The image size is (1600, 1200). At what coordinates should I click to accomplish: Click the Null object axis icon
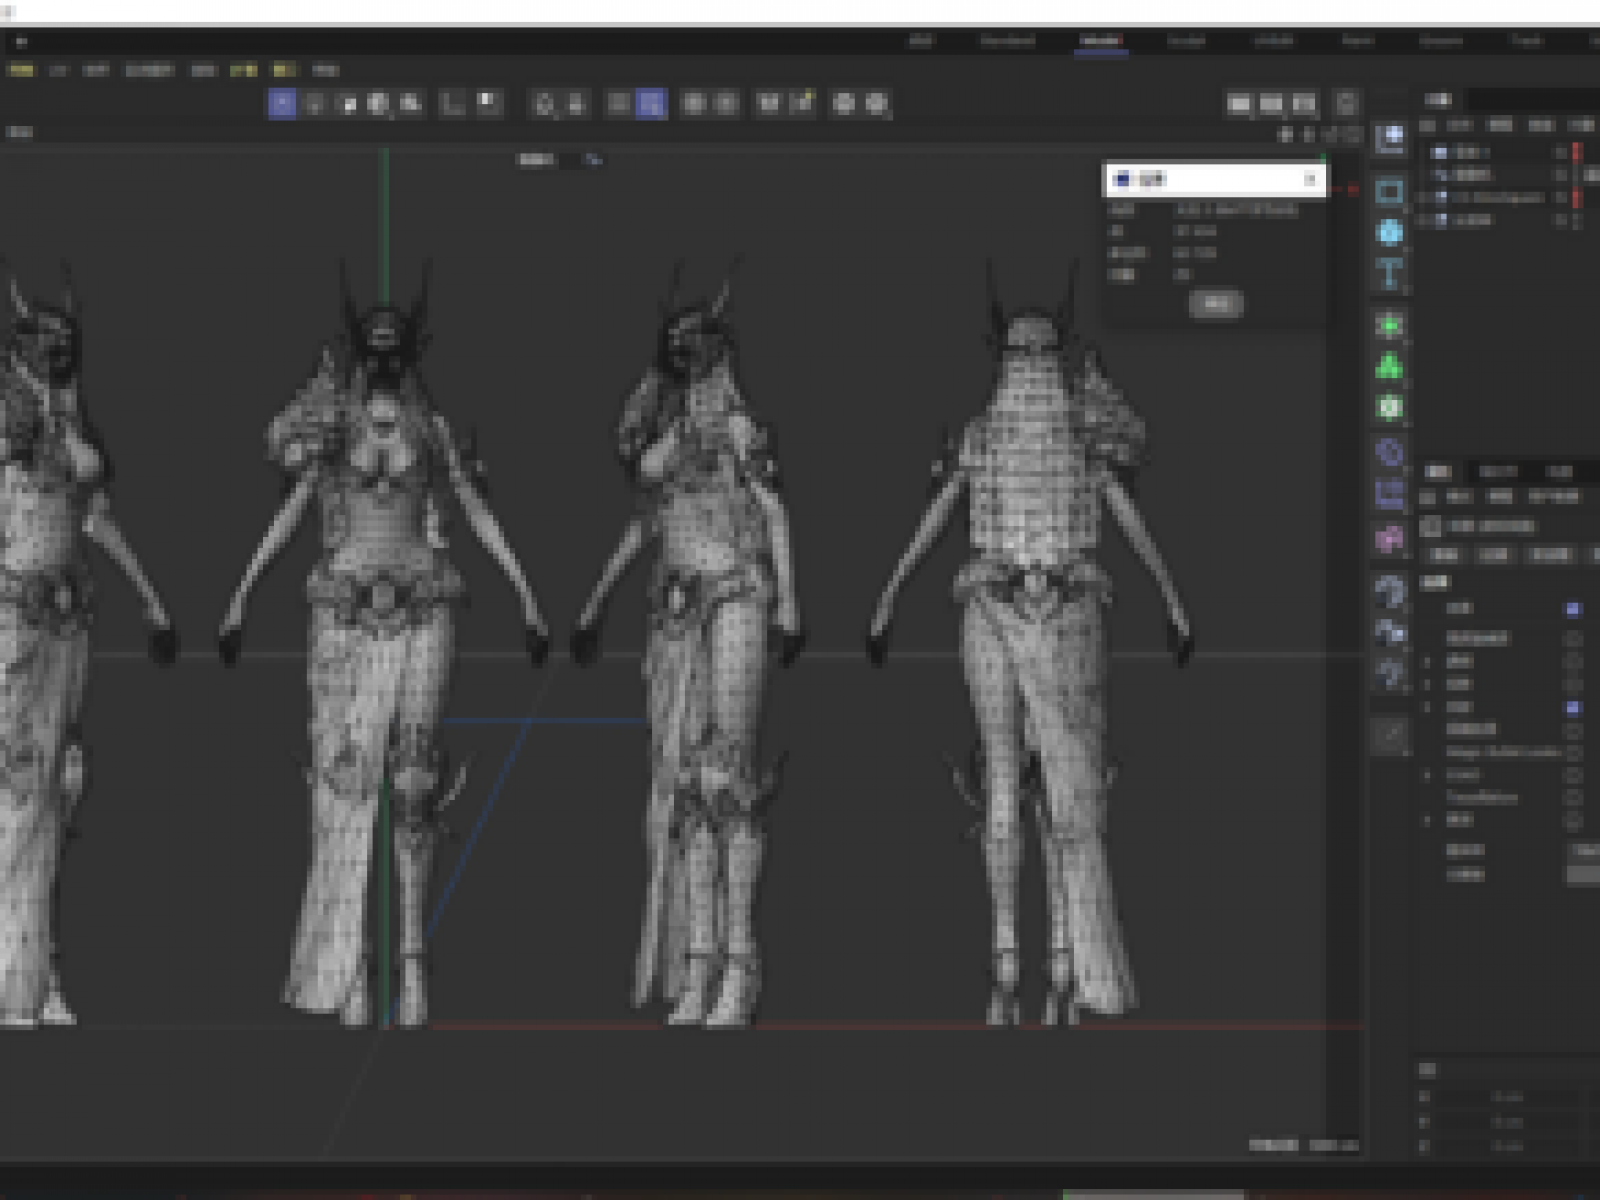click(x=1389, y=138)
